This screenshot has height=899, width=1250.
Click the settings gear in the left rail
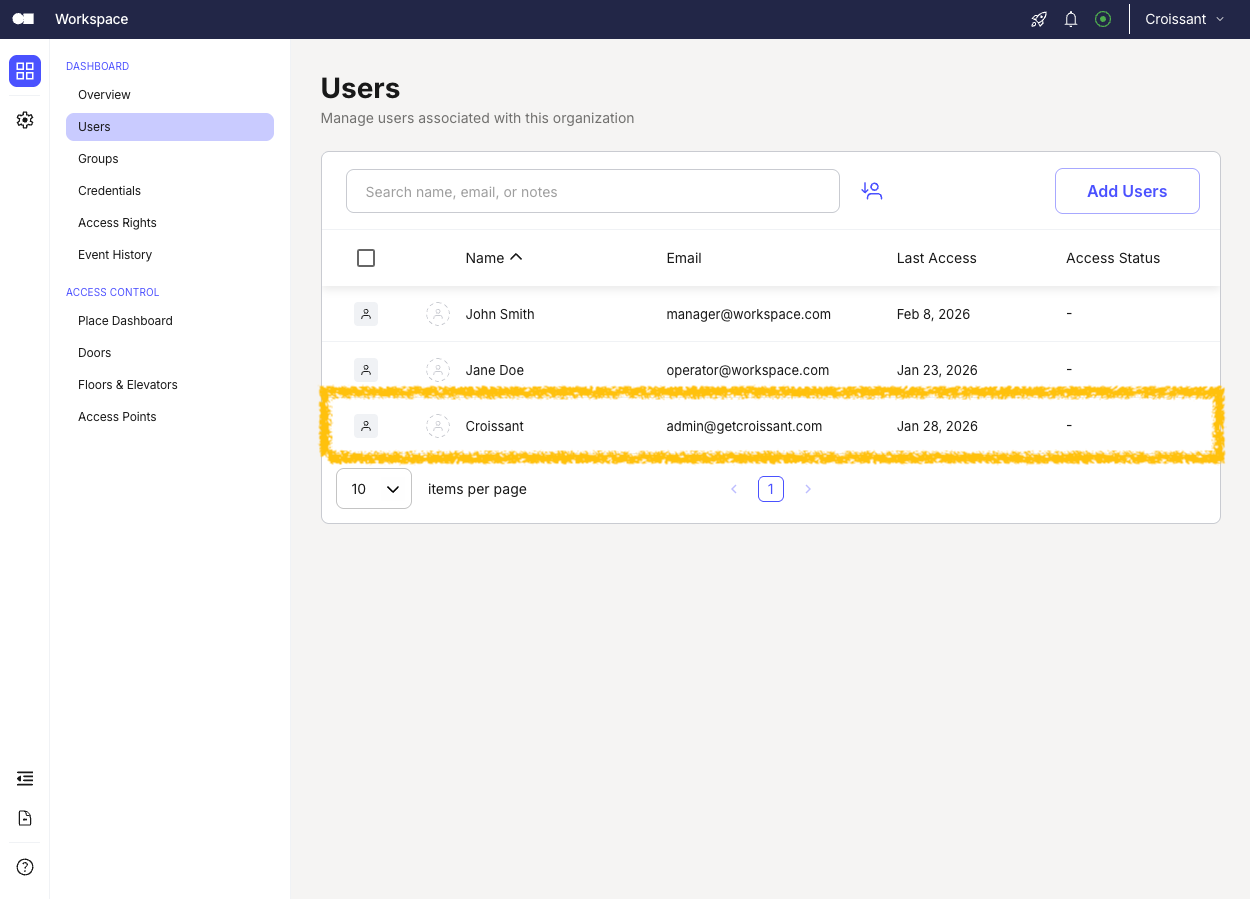coord(24,120)
